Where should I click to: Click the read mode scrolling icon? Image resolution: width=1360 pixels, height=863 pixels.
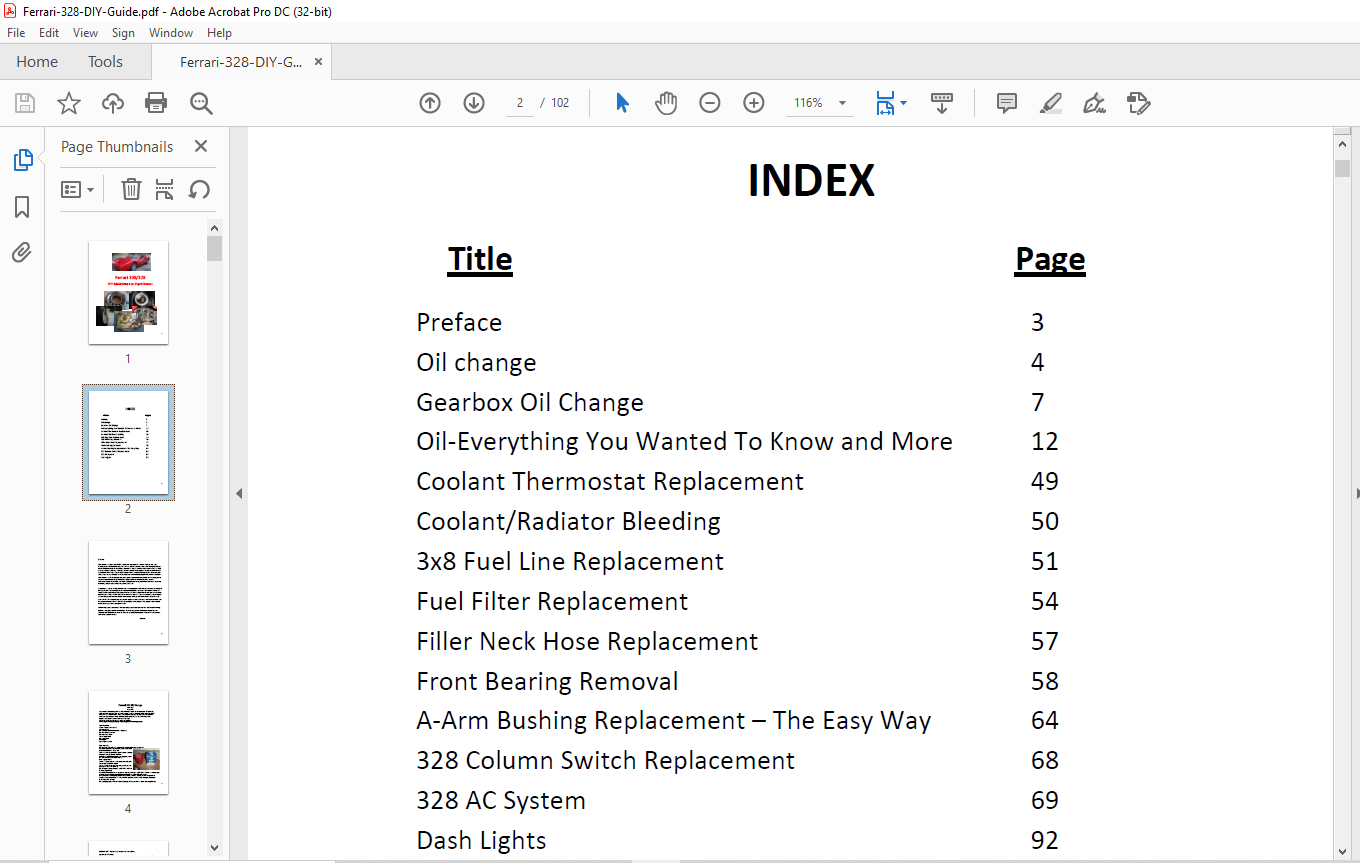(942, 103)
